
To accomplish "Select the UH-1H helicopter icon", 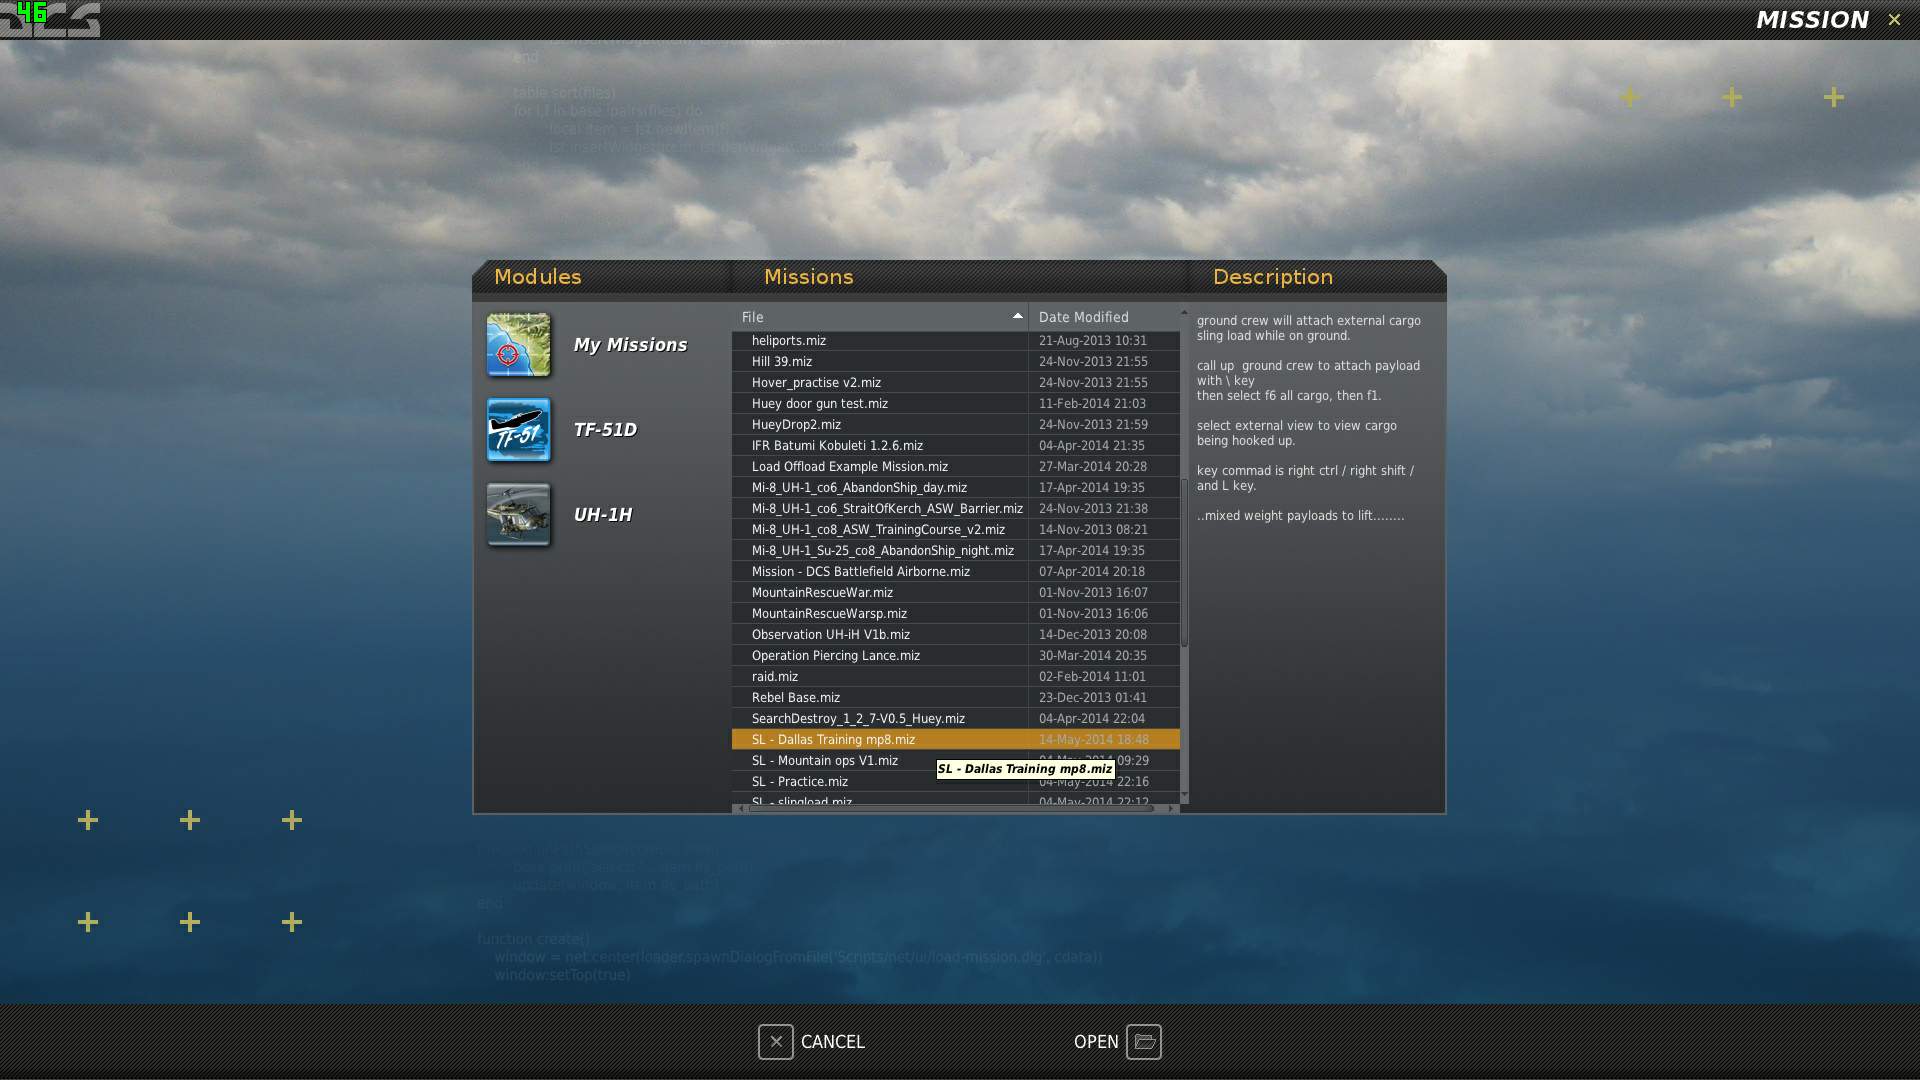I will [518, 515].
